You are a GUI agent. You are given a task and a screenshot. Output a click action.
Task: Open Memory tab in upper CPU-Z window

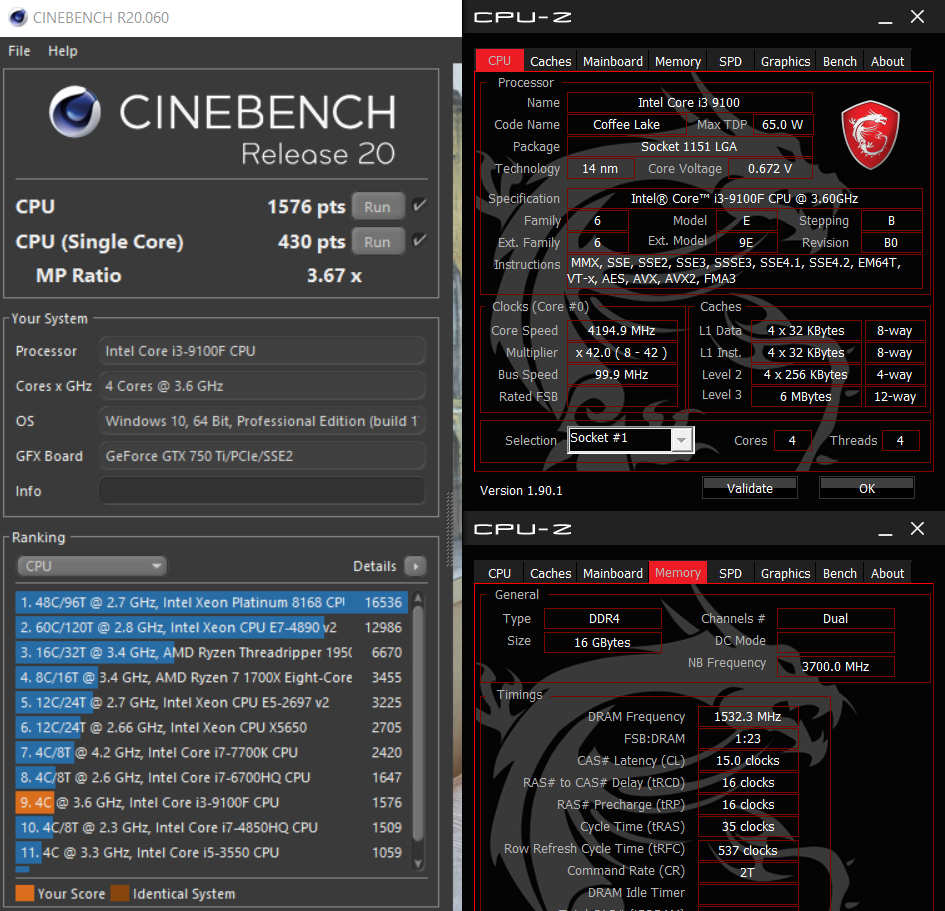coord(677,61)
